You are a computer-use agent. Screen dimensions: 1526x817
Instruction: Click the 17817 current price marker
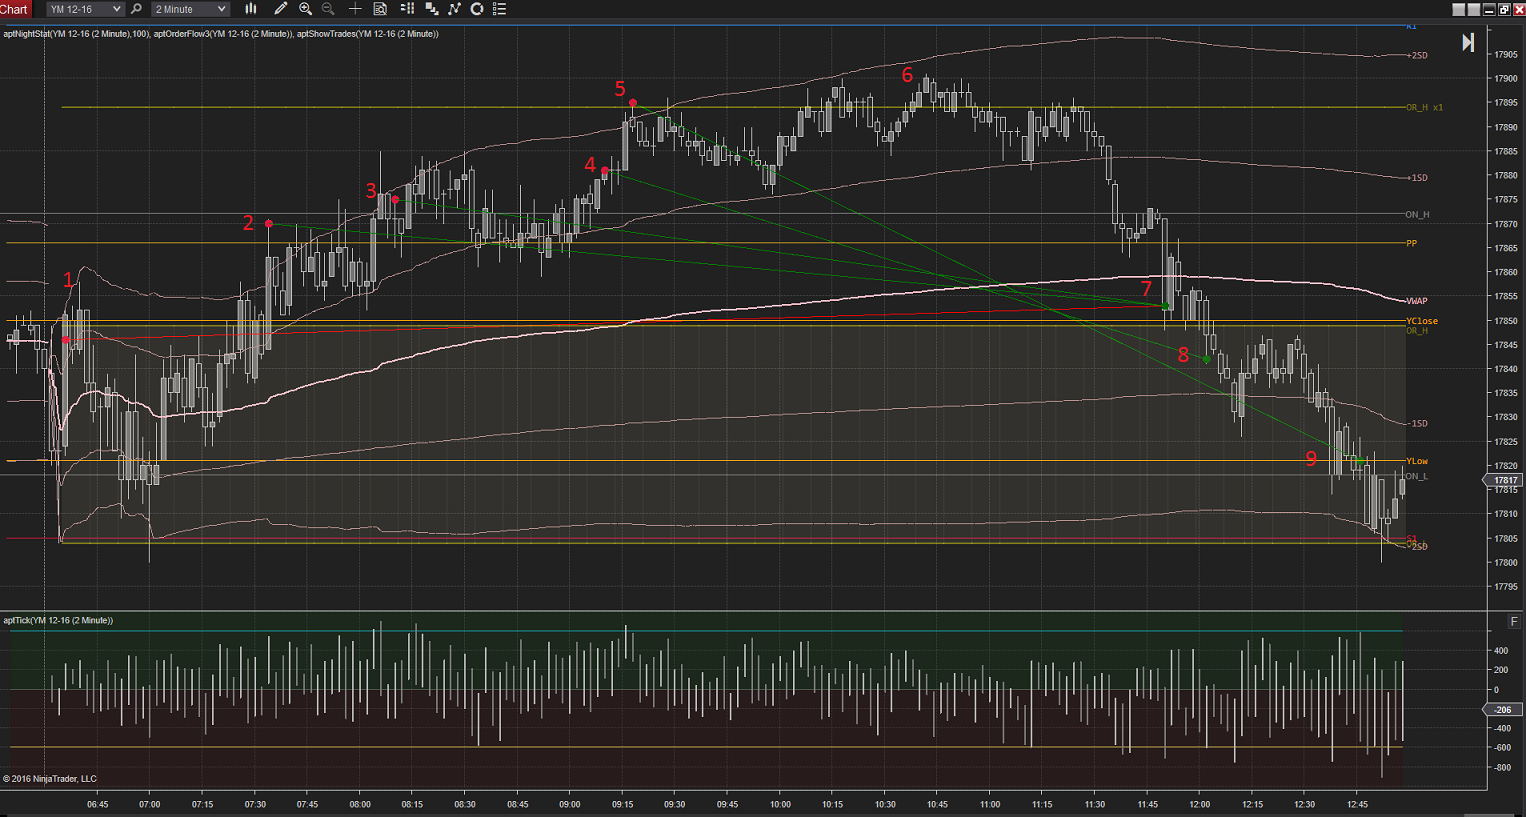tap(1505, 481)
